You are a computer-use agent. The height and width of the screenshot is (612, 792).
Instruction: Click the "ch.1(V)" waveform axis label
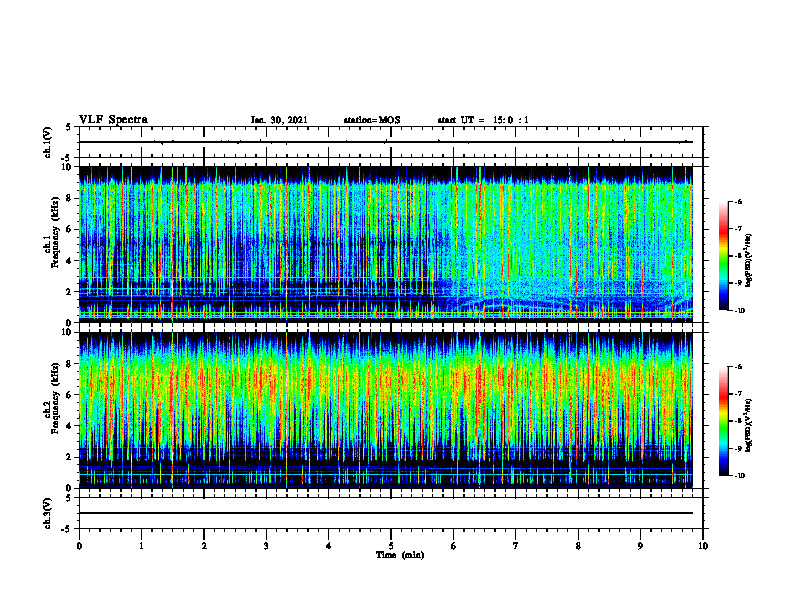coord(47,142)
